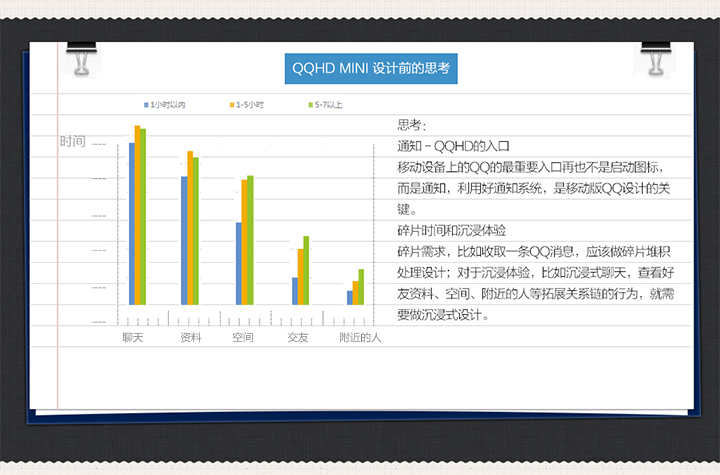Select the orange bar above 附近的人

tap(355, 293)
